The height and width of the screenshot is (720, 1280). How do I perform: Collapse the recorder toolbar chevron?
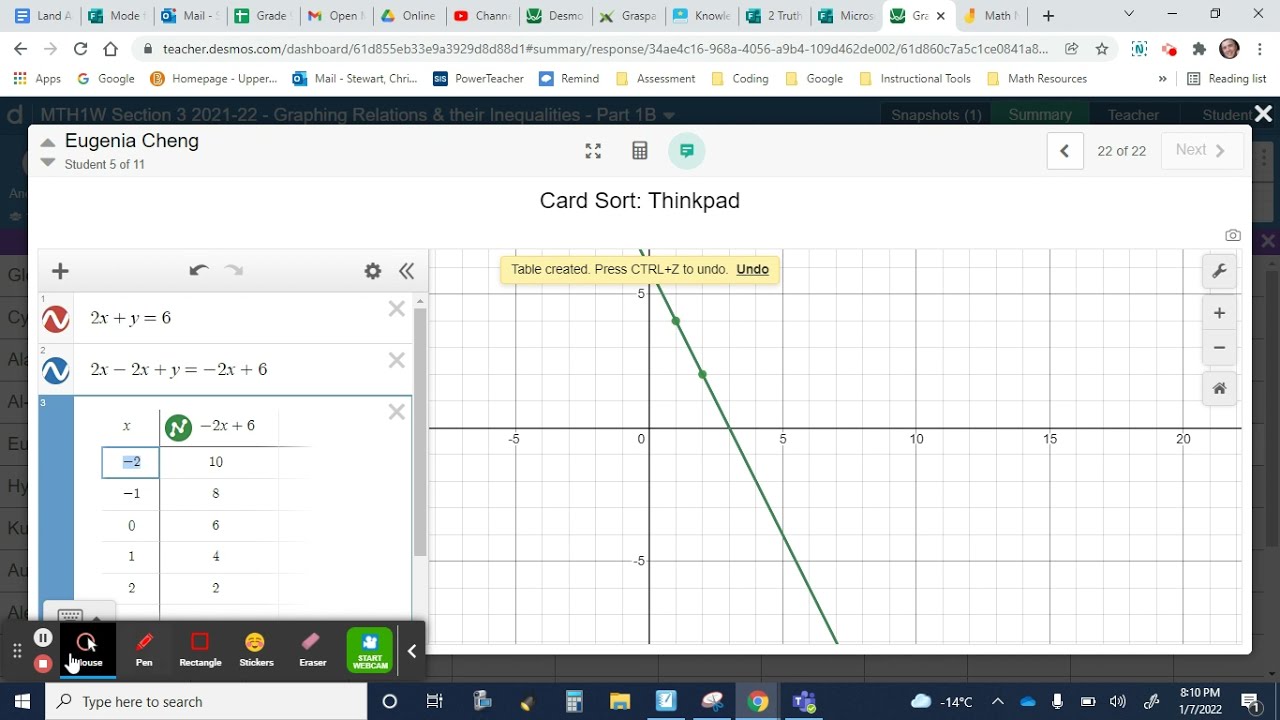point(412,651)
